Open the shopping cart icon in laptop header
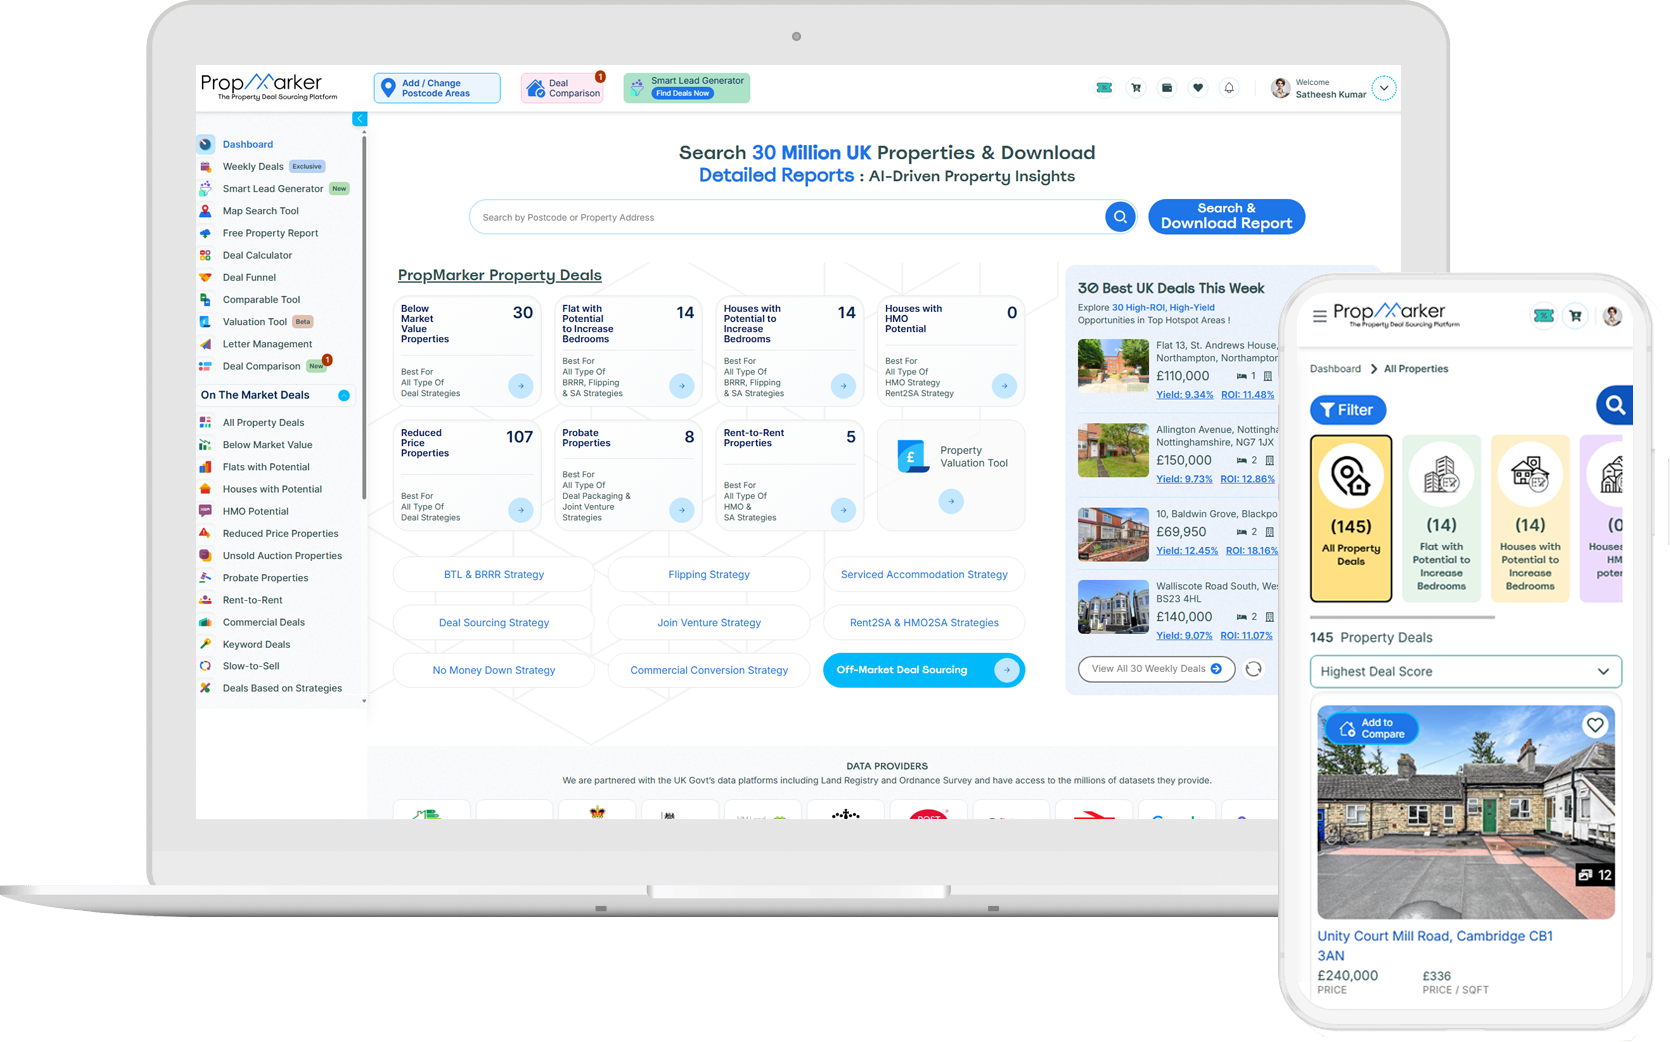Screen dimensions: 1670x1042 (1136, 88)
